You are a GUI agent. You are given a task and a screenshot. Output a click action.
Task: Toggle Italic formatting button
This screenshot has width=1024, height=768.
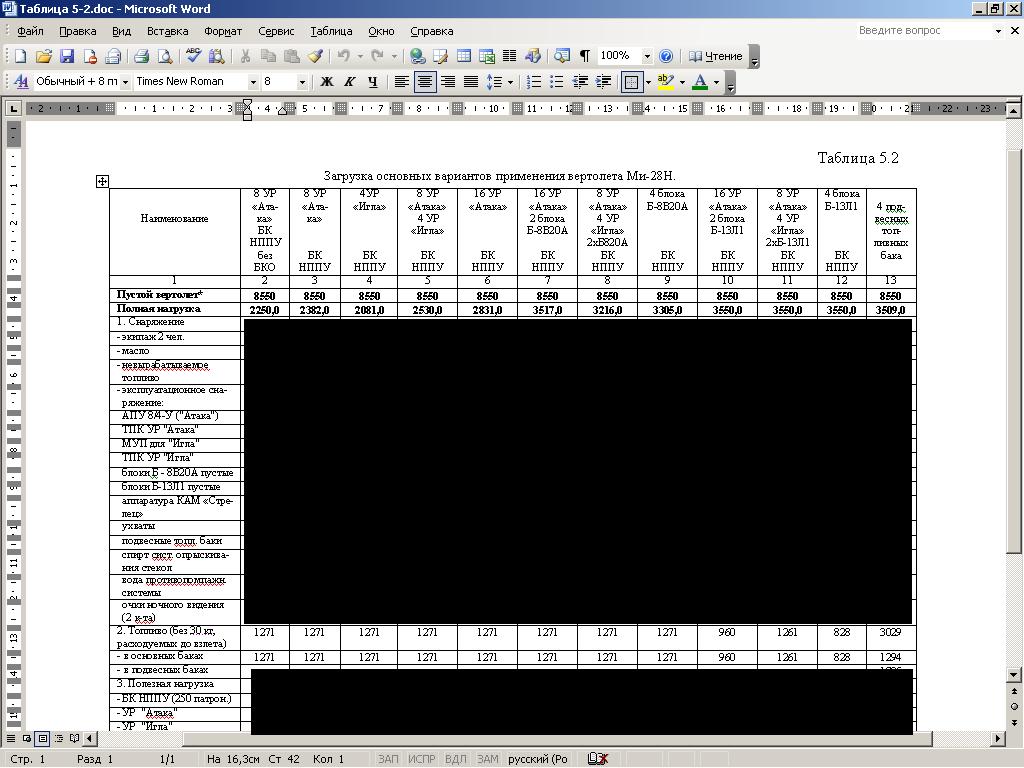tap(349, 82)
